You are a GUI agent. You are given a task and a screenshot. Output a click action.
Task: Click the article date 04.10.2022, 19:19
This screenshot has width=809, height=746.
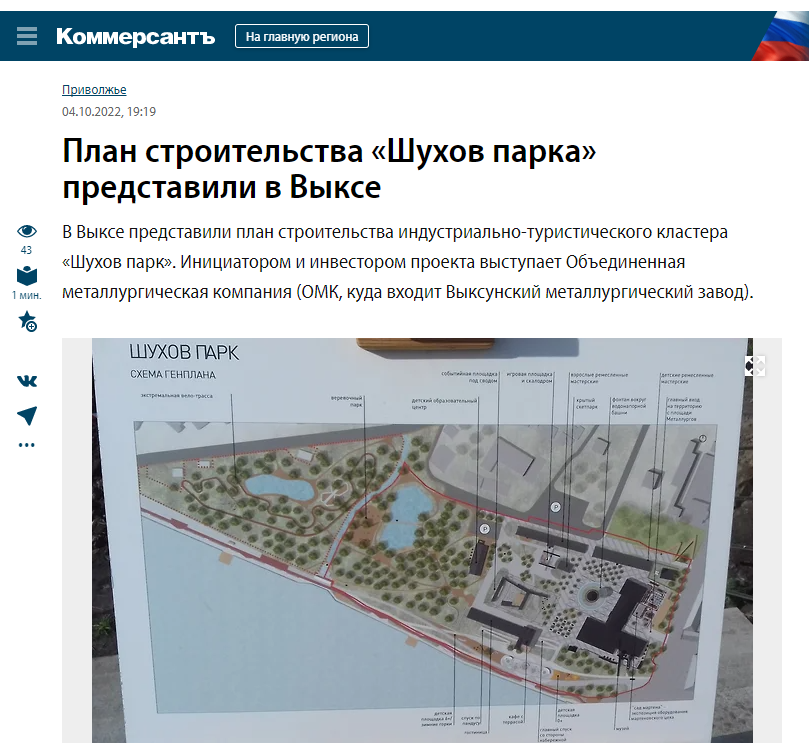pos(109,111)
